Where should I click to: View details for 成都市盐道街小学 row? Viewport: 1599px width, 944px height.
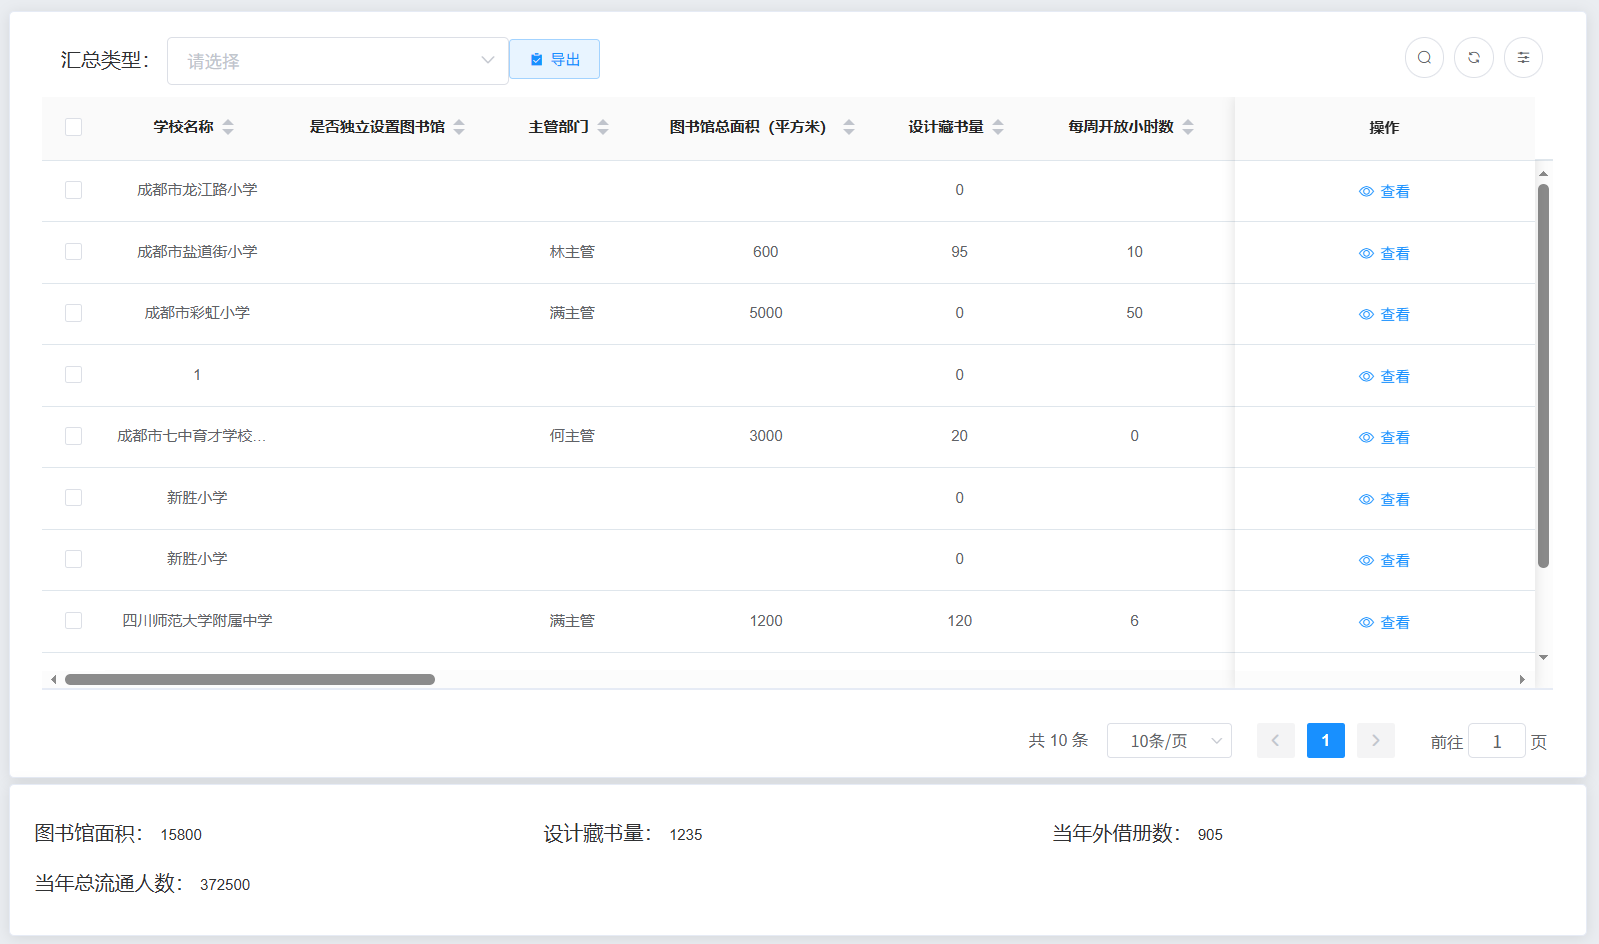(x=1384, y=254)
